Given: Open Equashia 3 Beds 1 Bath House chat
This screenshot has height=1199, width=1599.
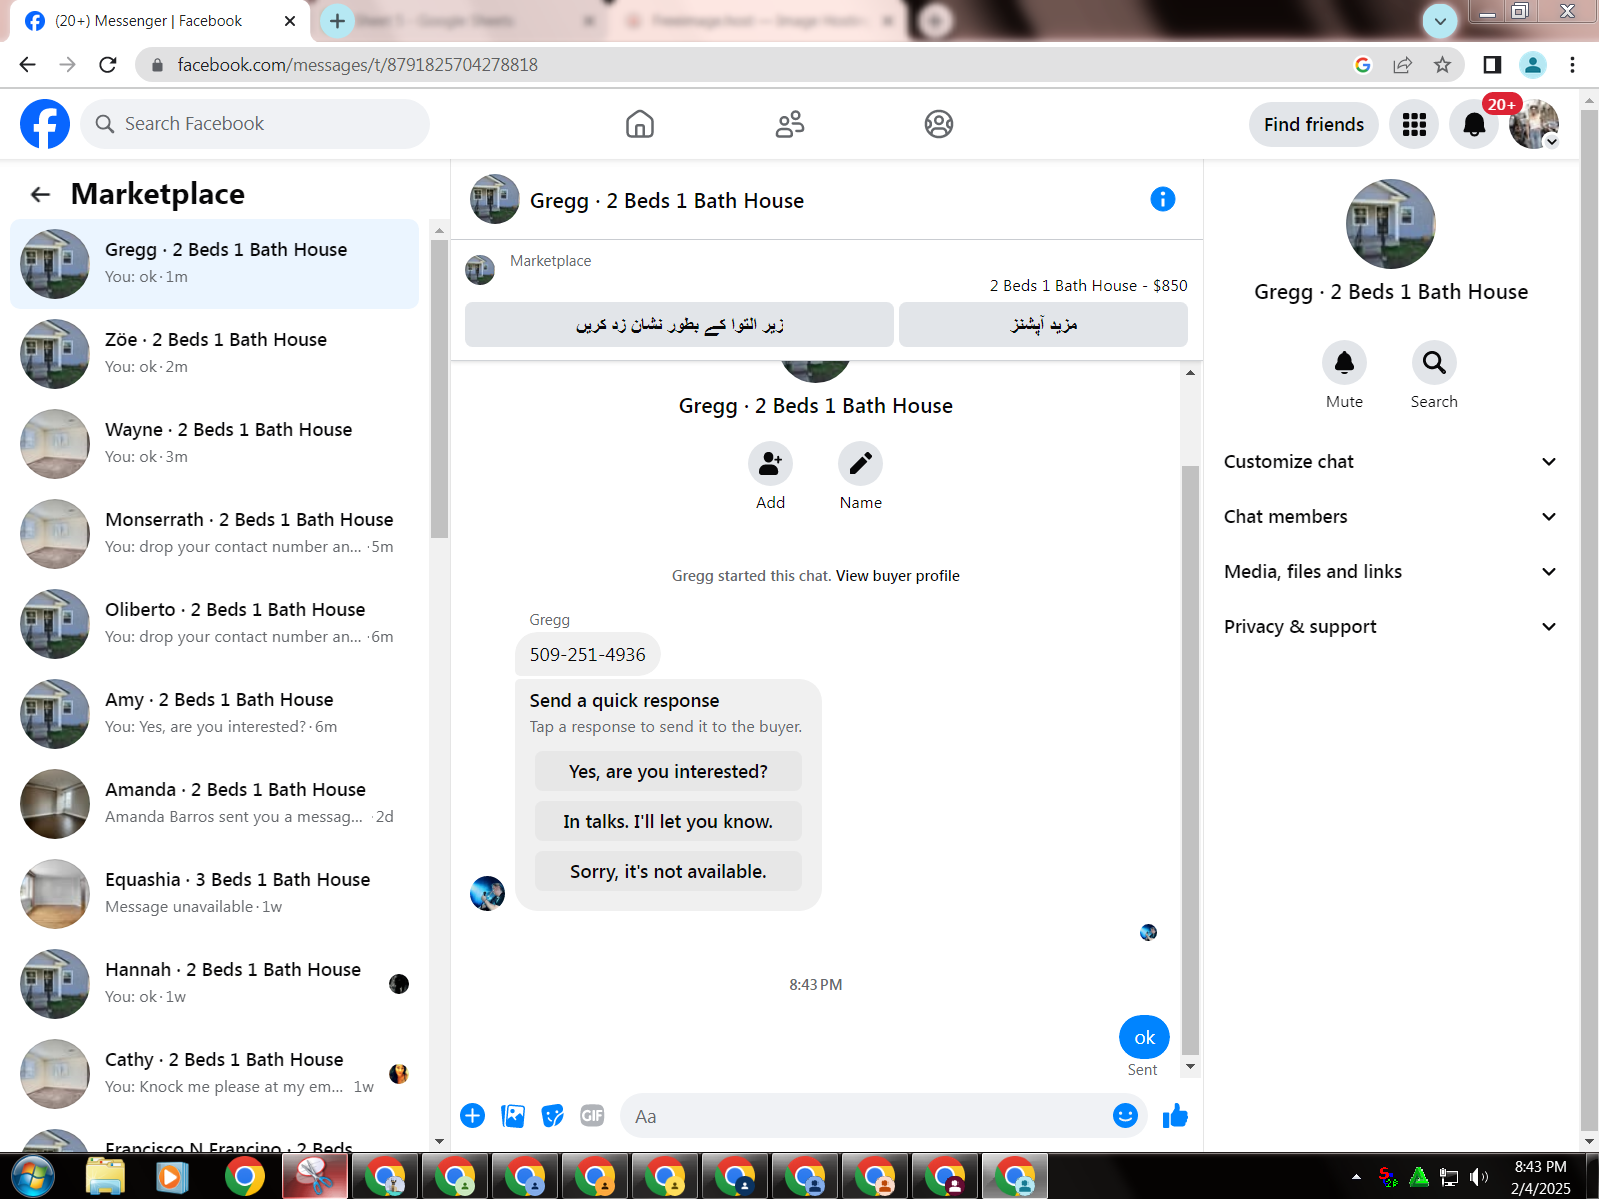Looking at the screenshot, I should [x=215, y=894].
